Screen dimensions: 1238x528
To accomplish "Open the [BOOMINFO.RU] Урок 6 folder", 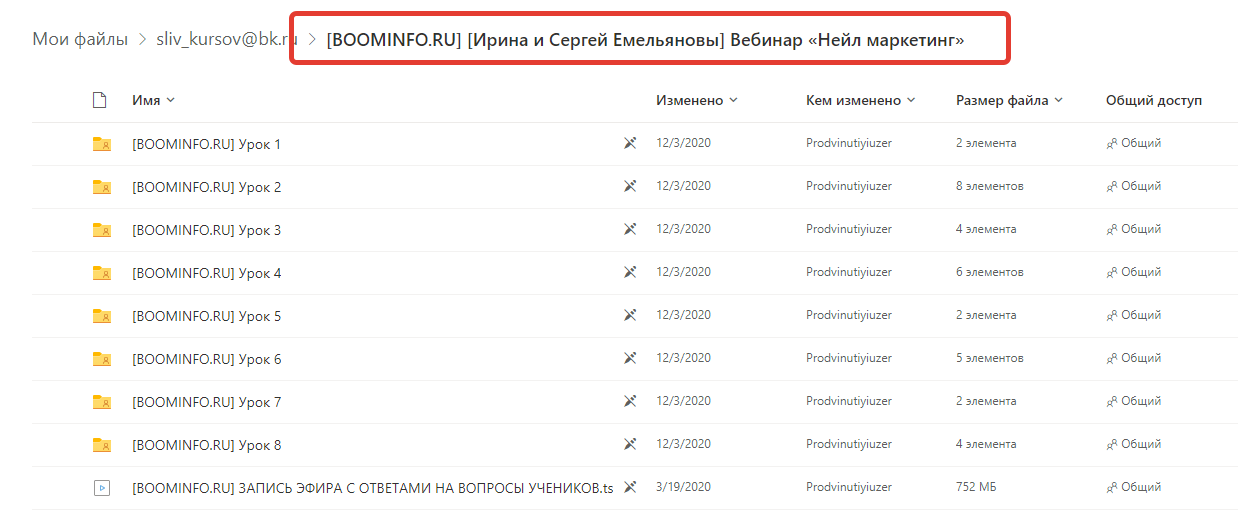I will pyautogui.click(x=207, y=359).
